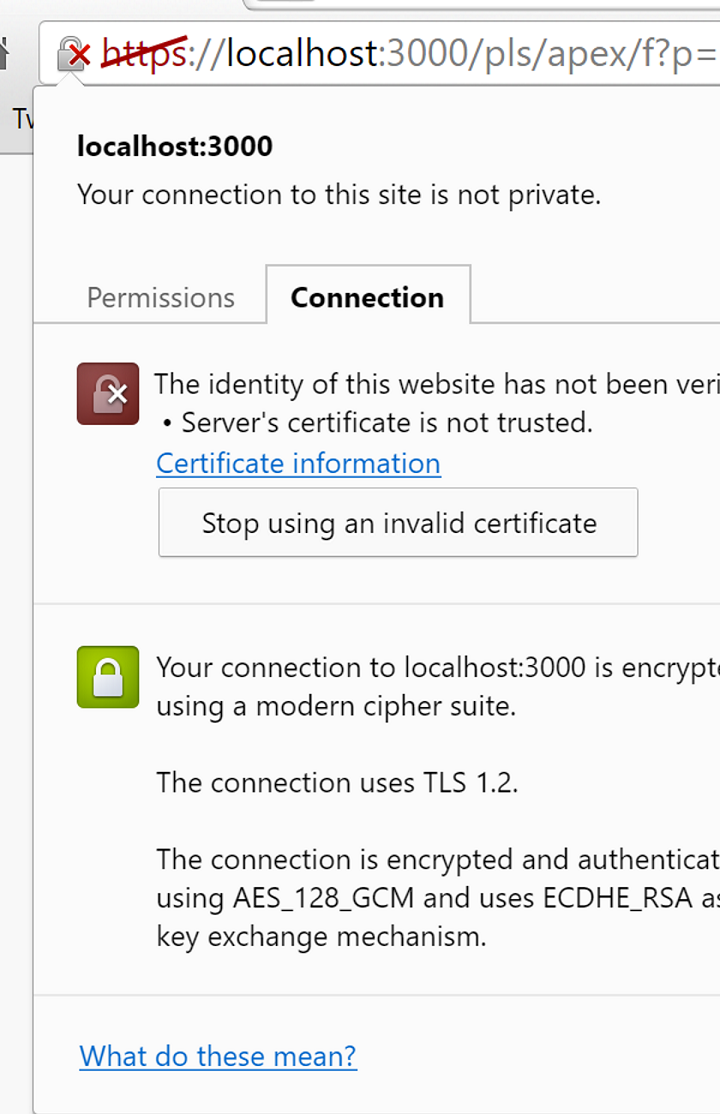Open the Certificate information link
720x1114 pixels.
point(299,463)
